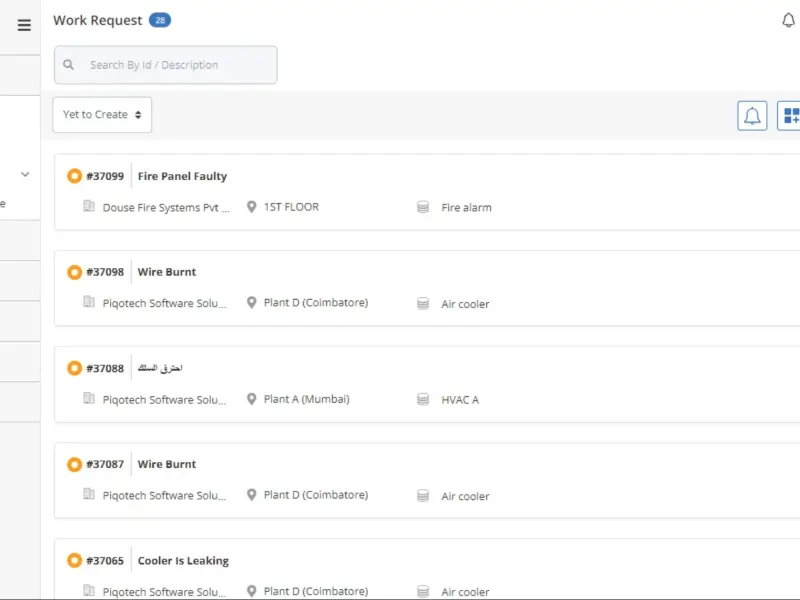Click the blue grid add-widget icon
Viewport: 800px width, 600px height.
tap(791, 116)
